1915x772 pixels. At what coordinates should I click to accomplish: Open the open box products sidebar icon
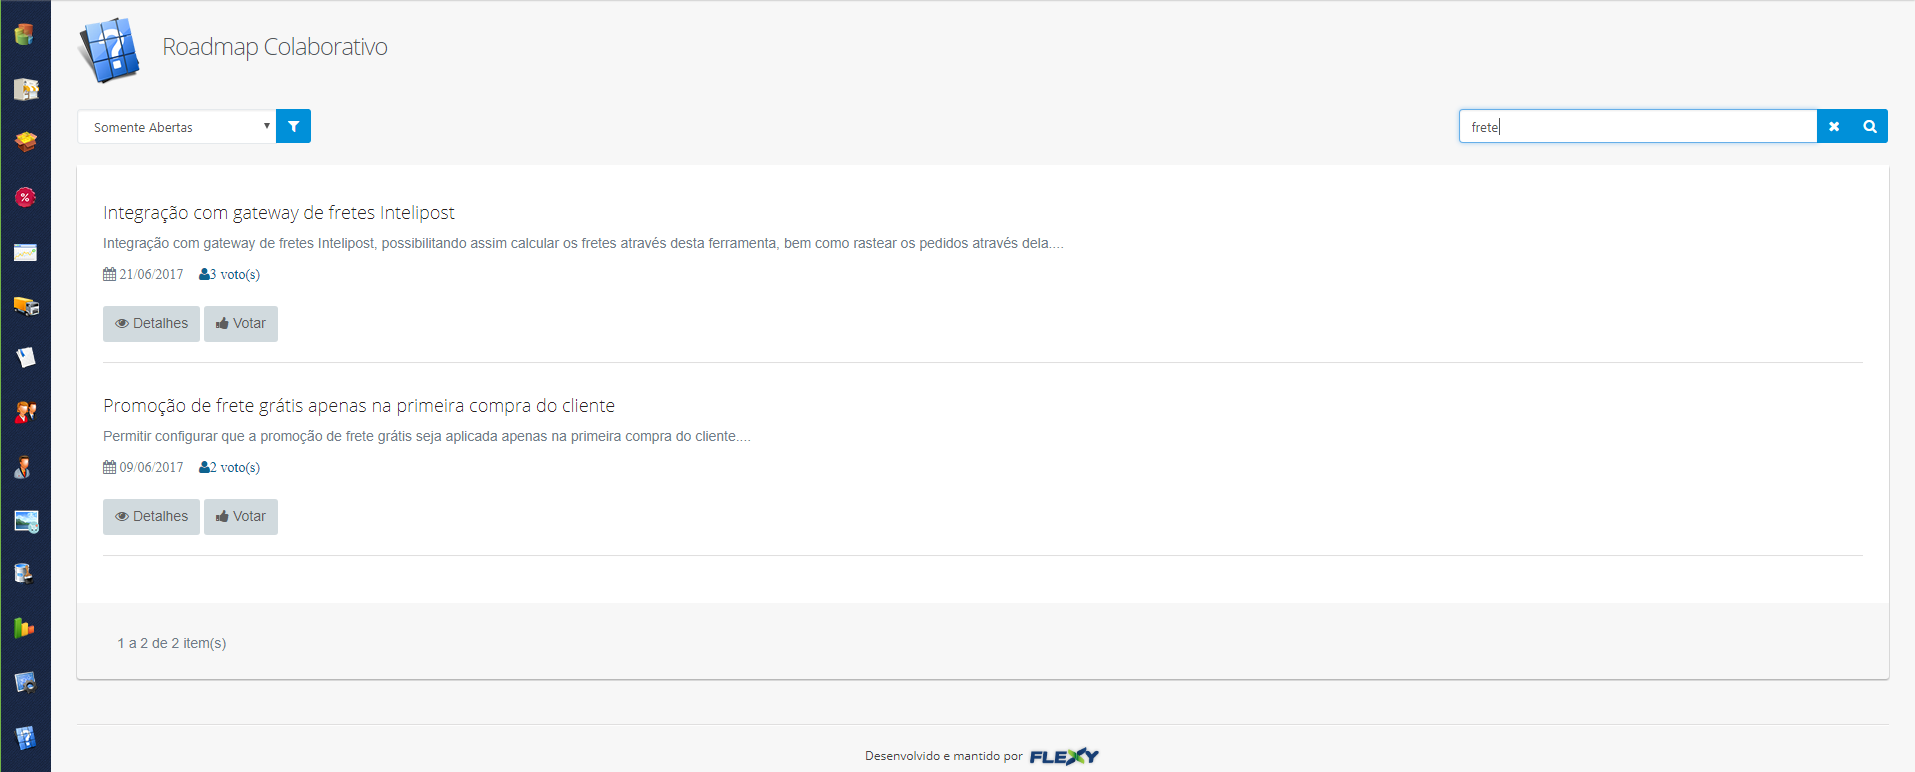(25, 142)
